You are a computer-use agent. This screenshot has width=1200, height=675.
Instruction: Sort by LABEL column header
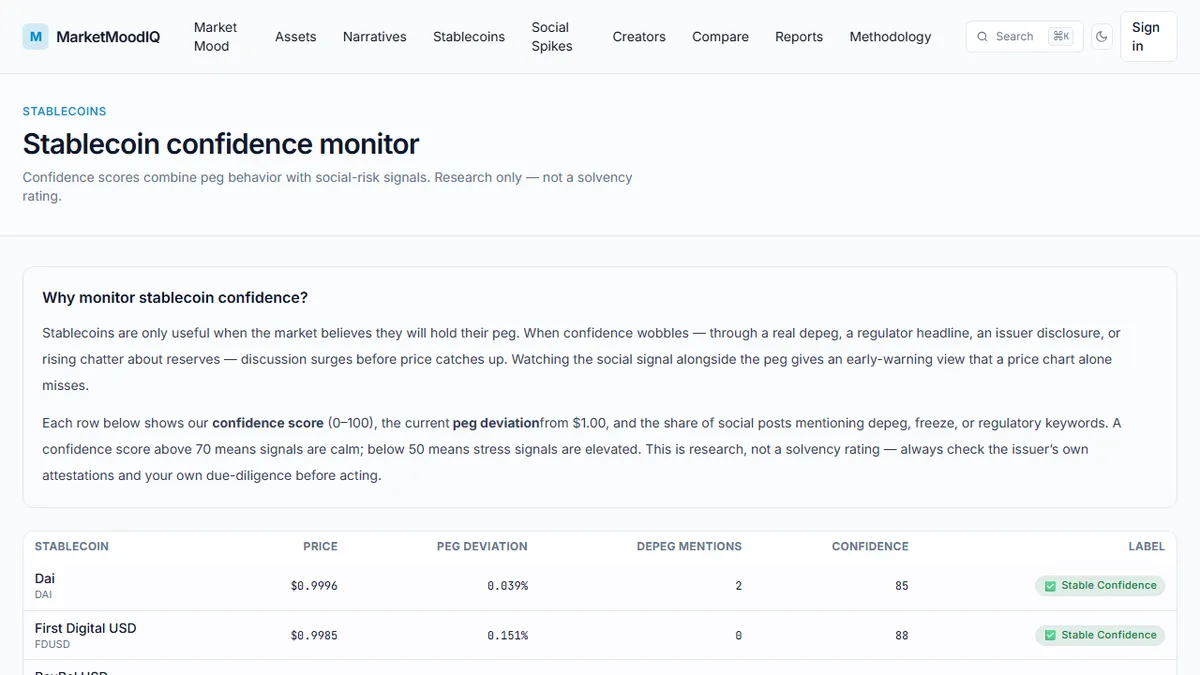click(x=1147, y=547)
